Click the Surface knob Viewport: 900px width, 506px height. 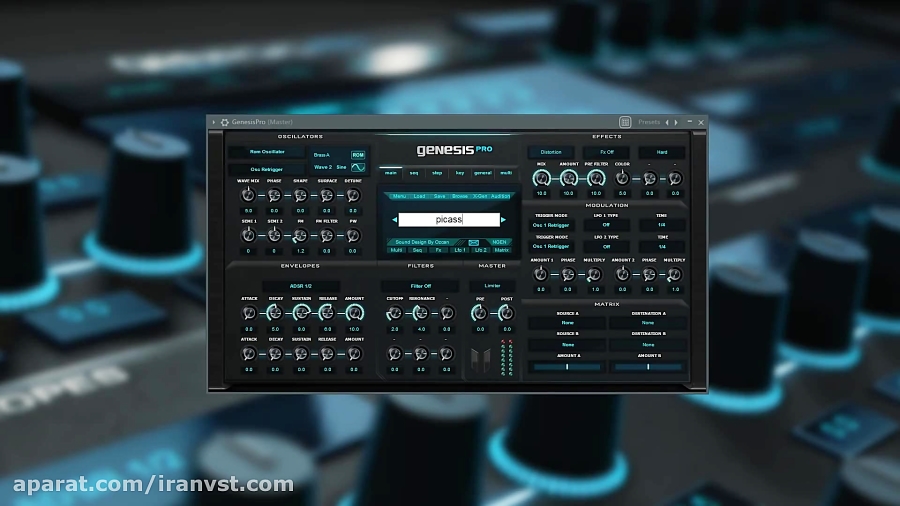327,195
